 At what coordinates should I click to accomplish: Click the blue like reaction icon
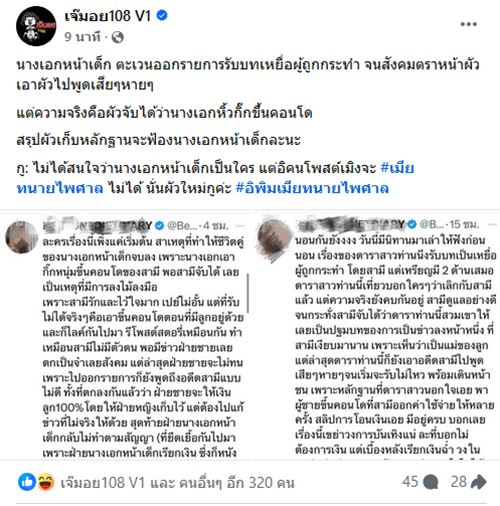[27, 482]
